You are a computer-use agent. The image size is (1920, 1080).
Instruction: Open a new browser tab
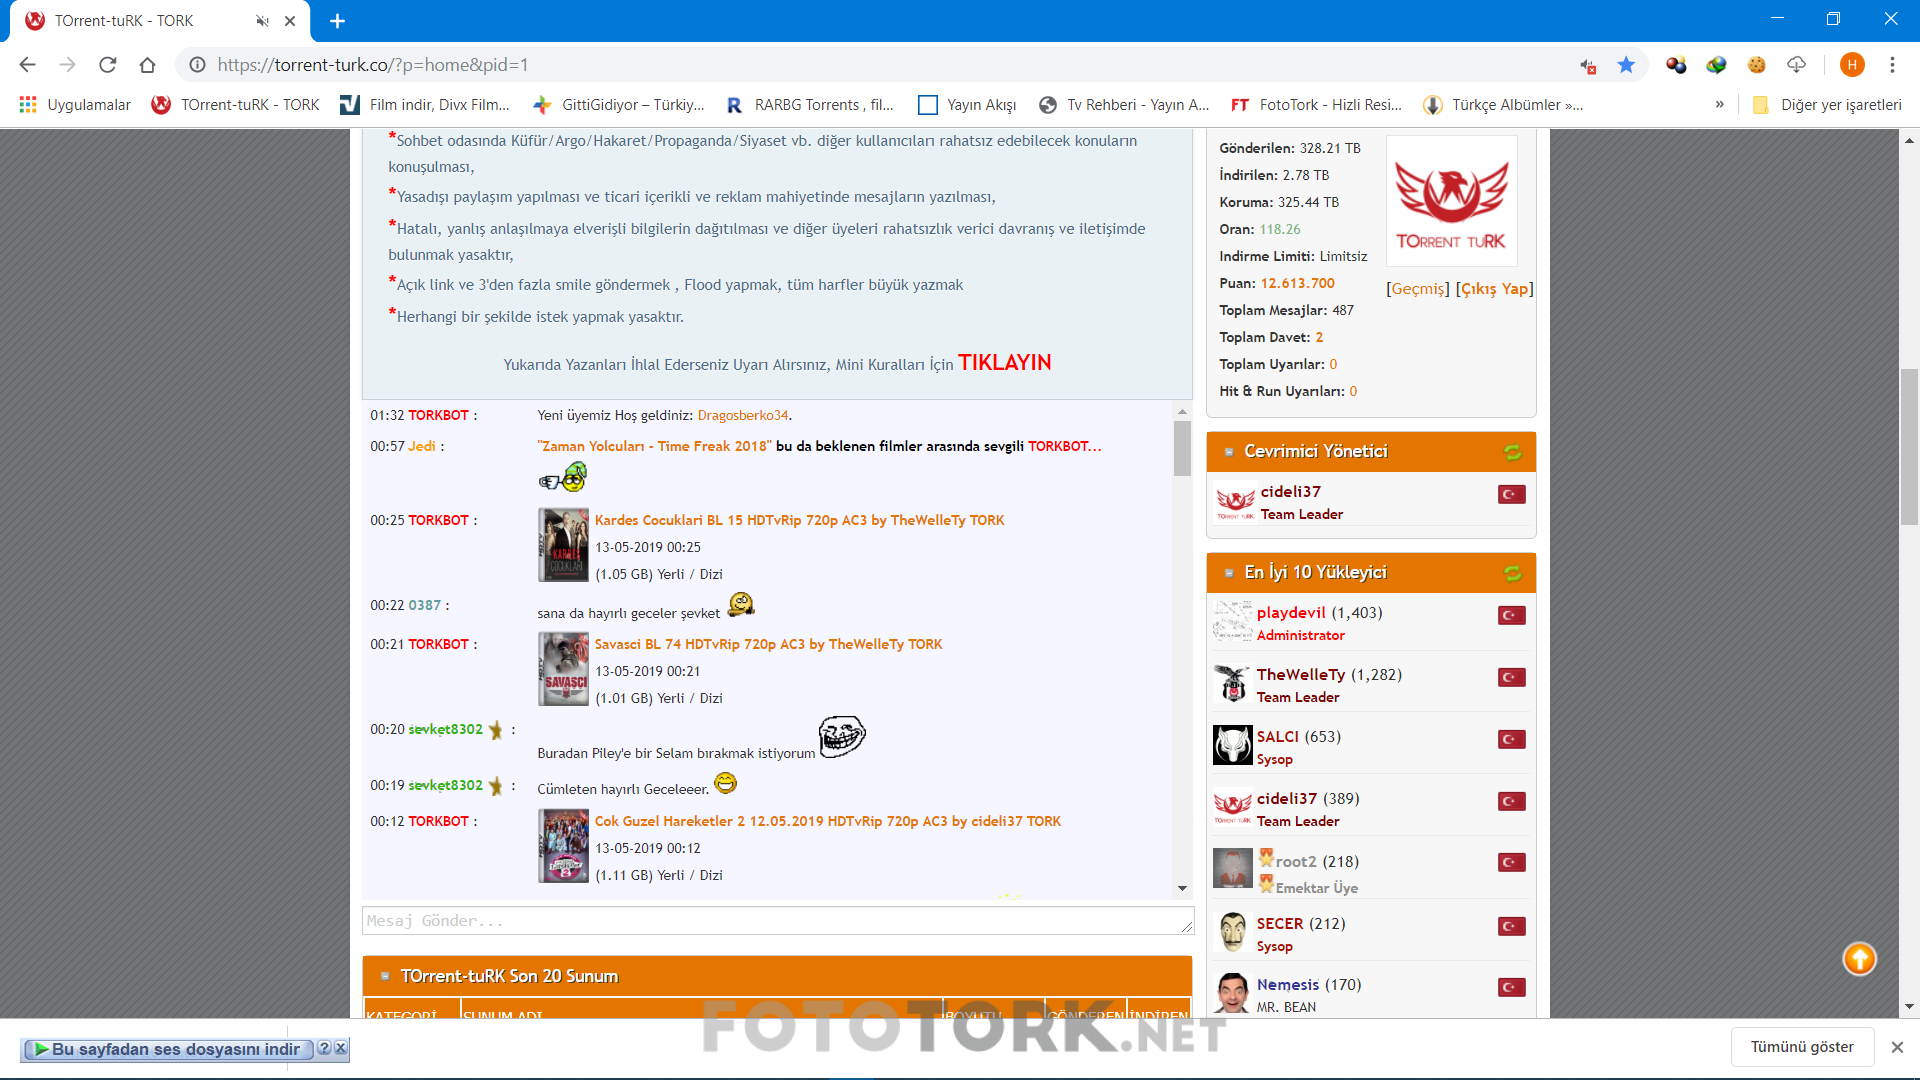337,21
